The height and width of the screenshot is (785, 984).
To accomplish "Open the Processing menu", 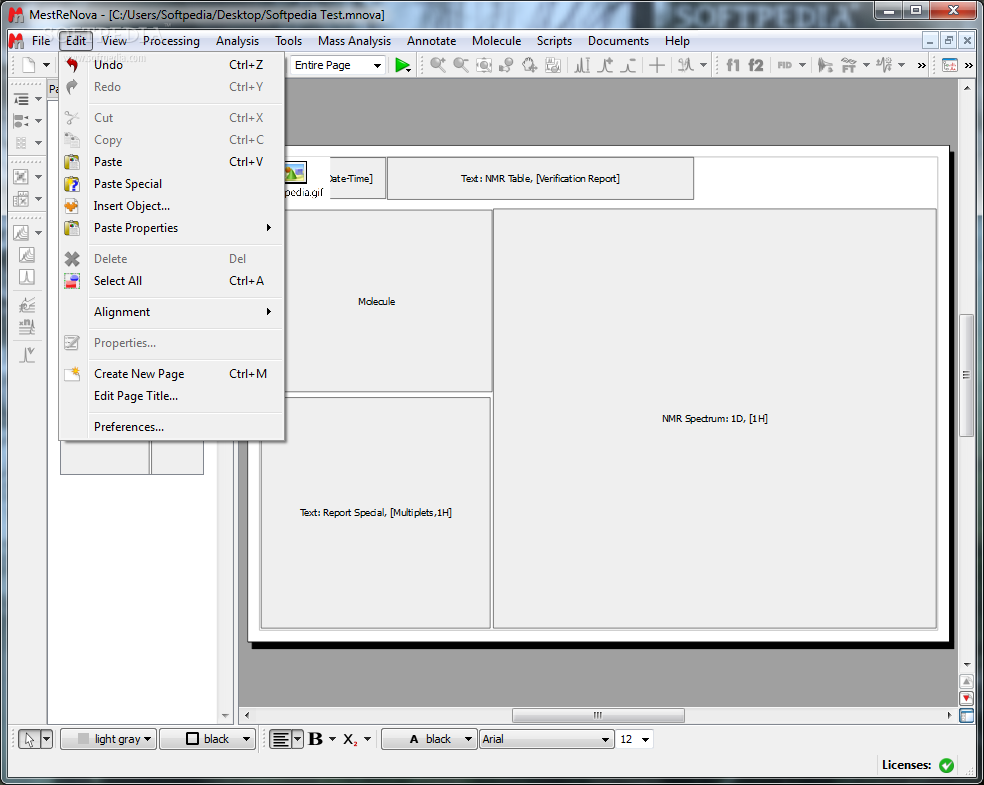I will click(171, 41).
